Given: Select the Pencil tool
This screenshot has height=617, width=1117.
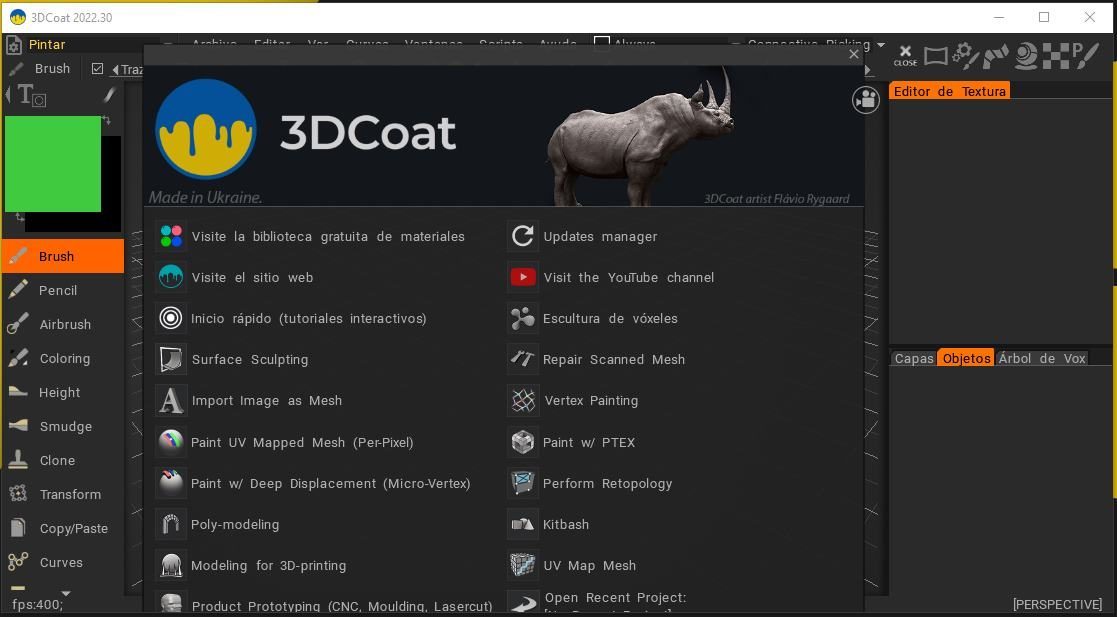Looking at the screenshot, I should click(x=62, y=290).
